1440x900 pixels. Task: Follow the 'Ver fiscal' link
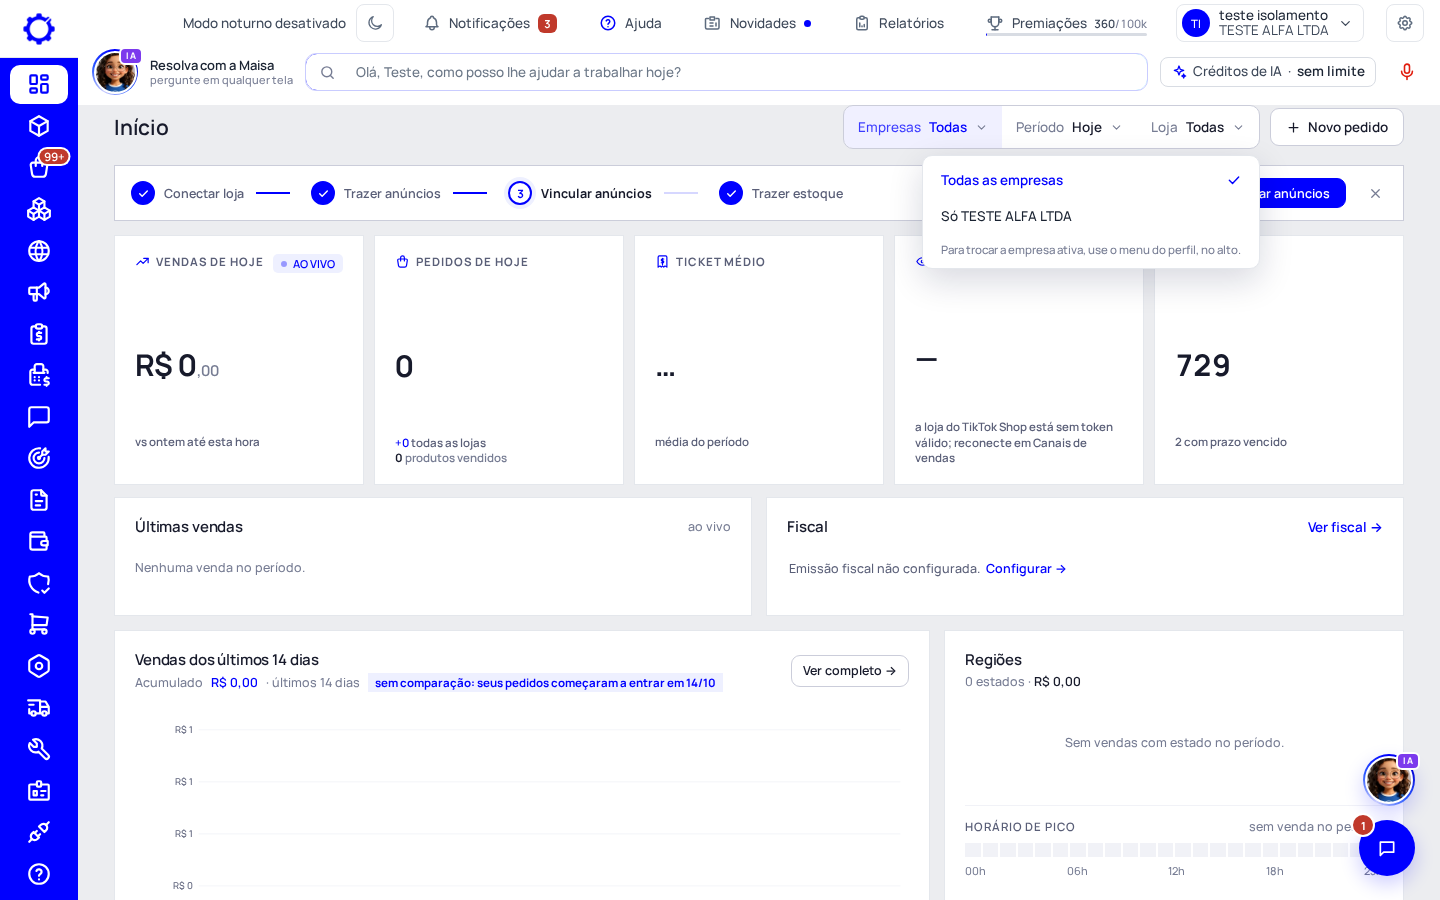(x=1345, y=527)
